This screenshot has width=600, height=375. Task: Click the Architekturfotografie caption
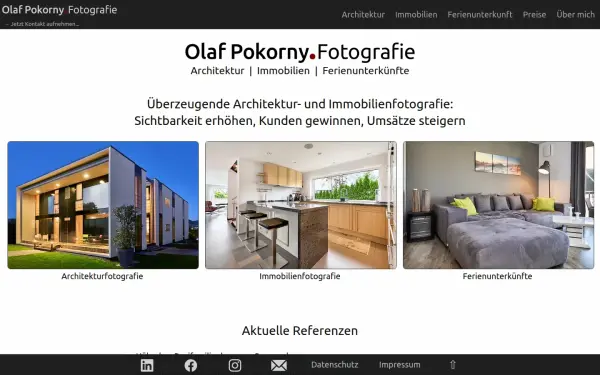[102, 276]
